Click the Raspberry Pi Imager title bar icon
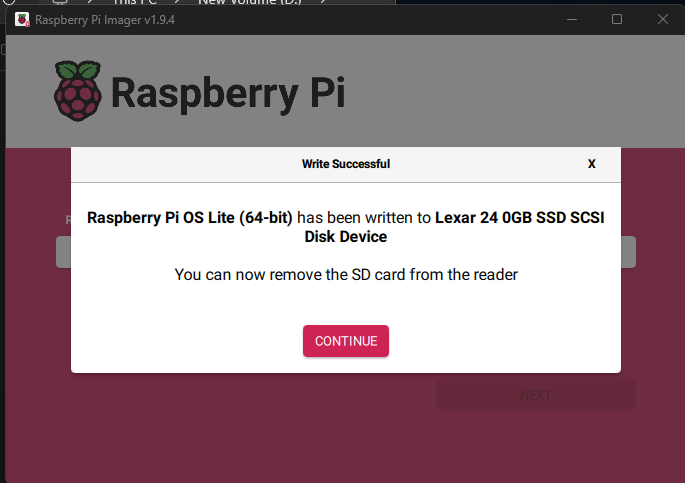The image size is (685, 483). click(22, 20)
